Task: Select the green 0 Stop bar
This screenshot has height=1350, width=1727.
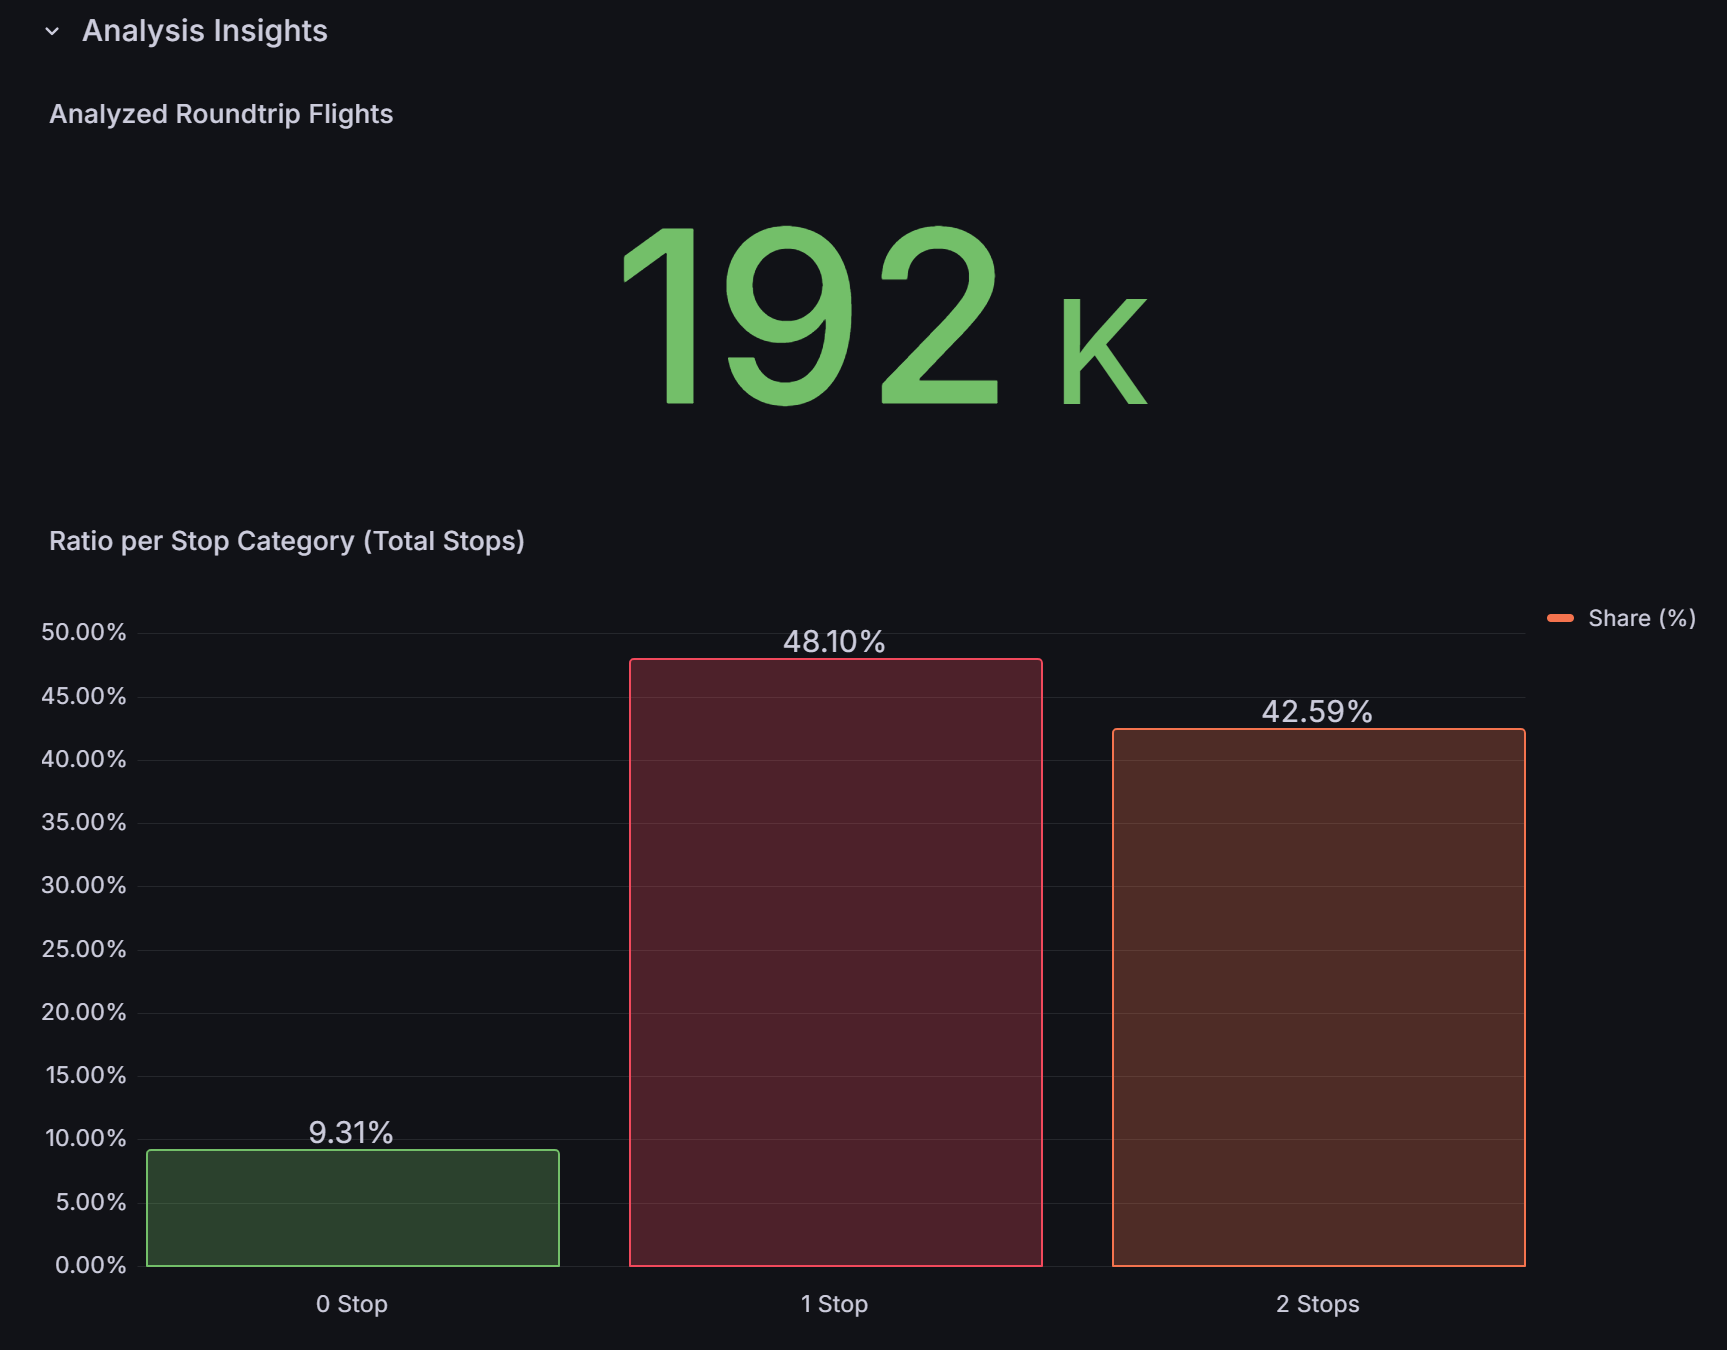Action: click(352, 1208)
